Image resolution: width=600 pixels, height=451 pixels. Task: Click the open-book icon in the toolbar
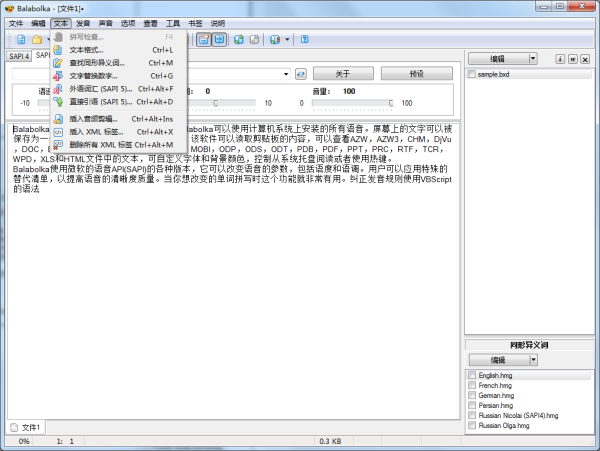point(220,39)
